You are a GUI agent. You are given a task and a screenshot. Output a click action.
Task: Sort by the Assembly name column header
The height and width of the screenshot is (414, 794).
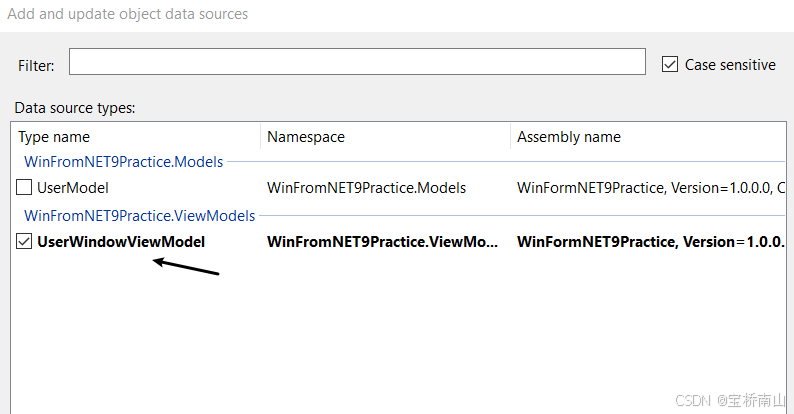[x=568, y=137]
